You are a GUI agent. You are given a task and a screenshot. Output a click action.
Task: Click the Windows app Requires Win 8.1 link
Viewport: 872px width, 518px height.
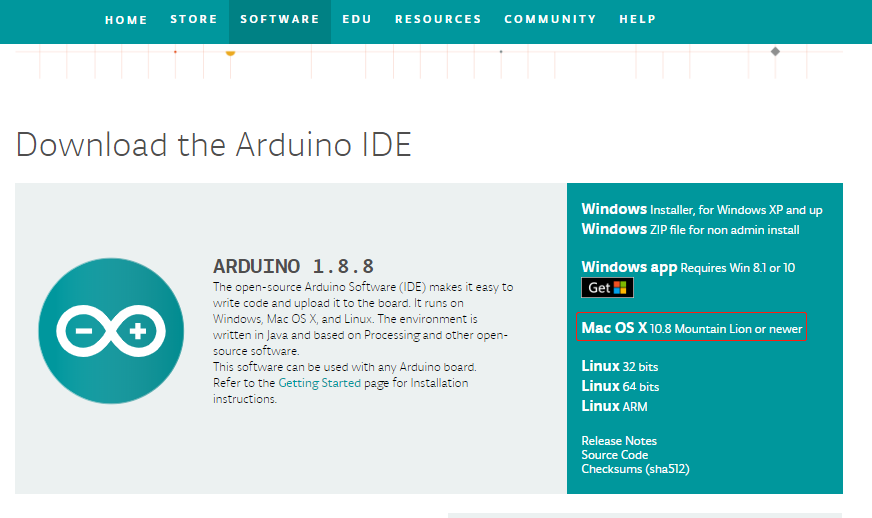(x=688, y=268)
